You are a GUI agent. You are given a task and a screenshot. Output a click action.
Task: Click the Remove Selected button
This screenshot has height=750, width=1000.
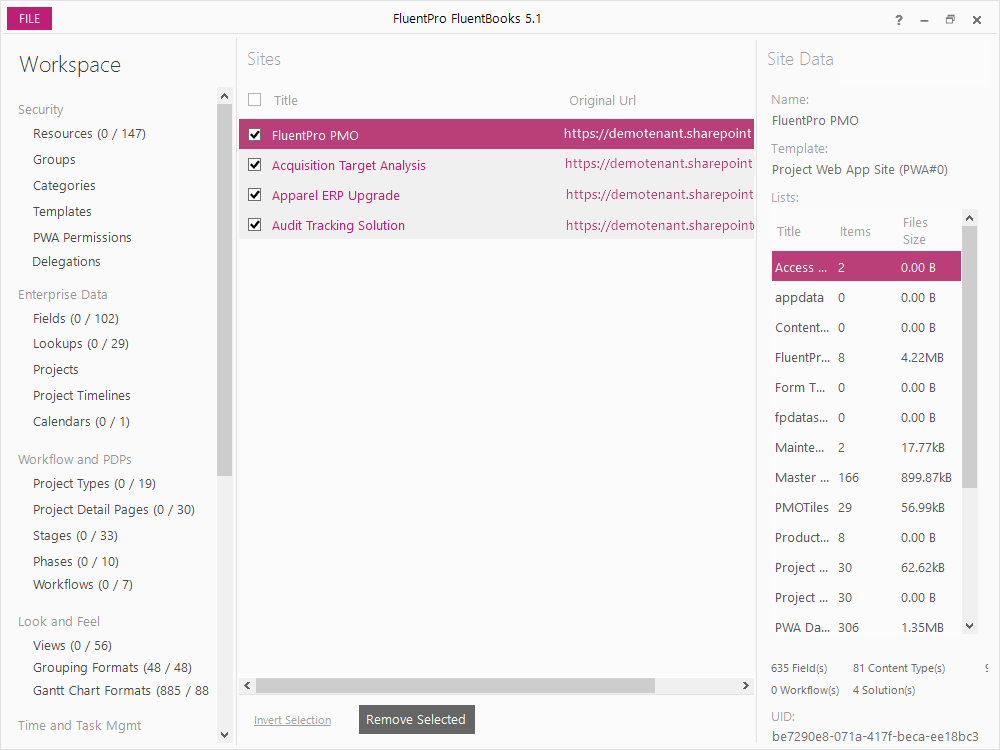coord(416,719)
